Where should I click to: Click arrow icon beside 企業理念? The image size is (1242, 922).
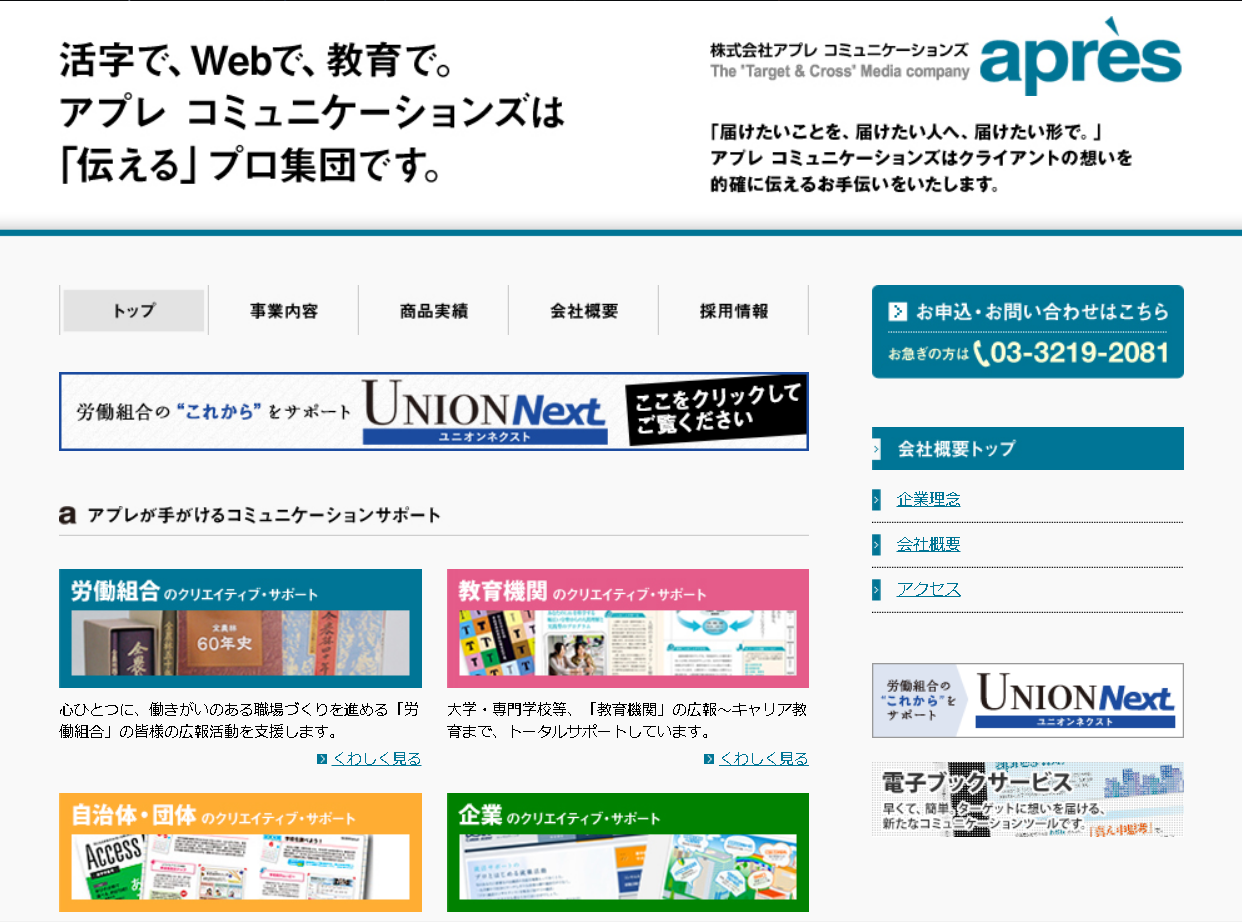(x=876, y=499)
